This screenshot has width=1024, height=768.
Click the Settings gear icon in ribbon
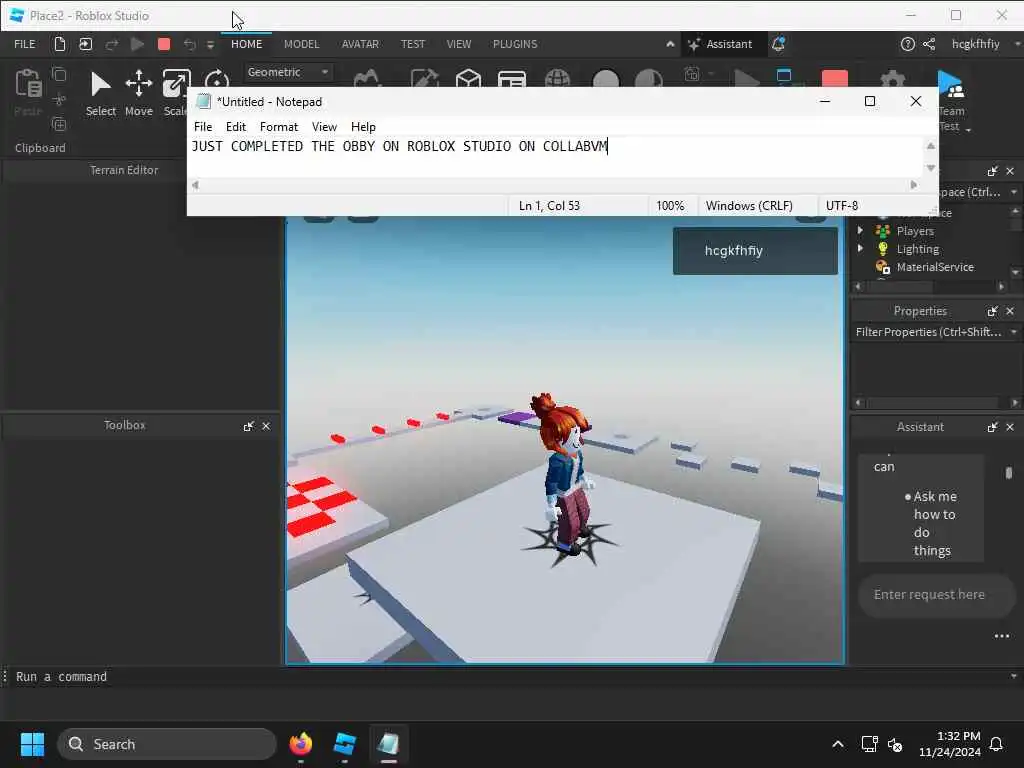click(x=892, y=78)
